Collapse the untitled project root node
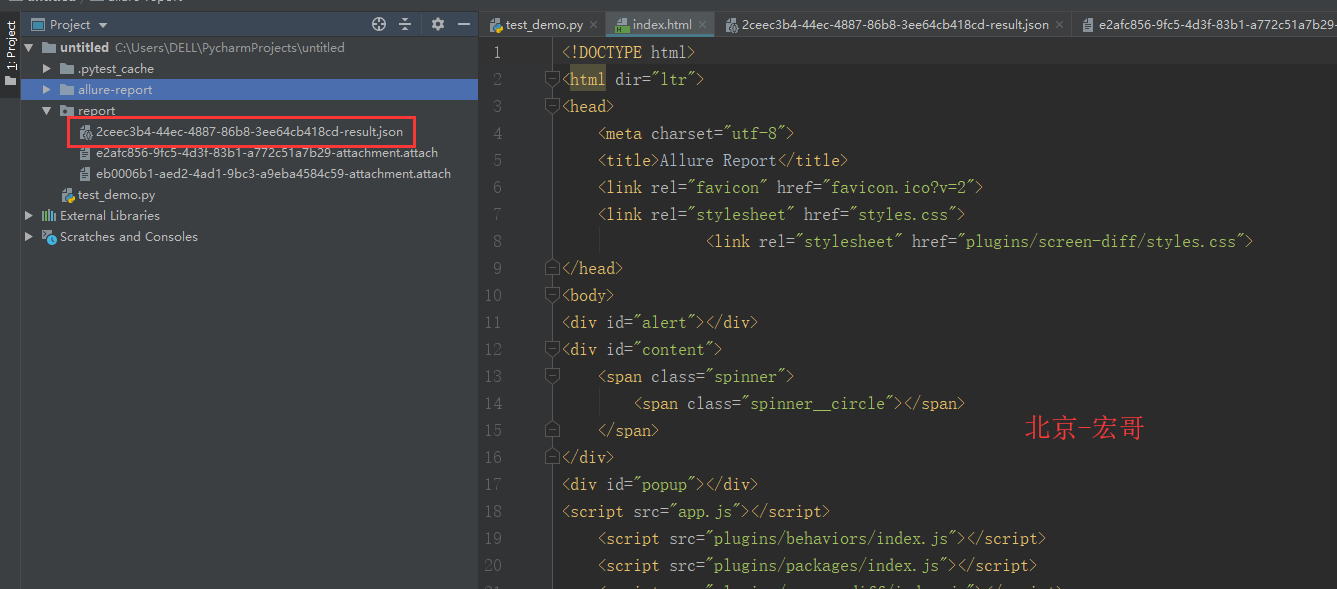 28,47
